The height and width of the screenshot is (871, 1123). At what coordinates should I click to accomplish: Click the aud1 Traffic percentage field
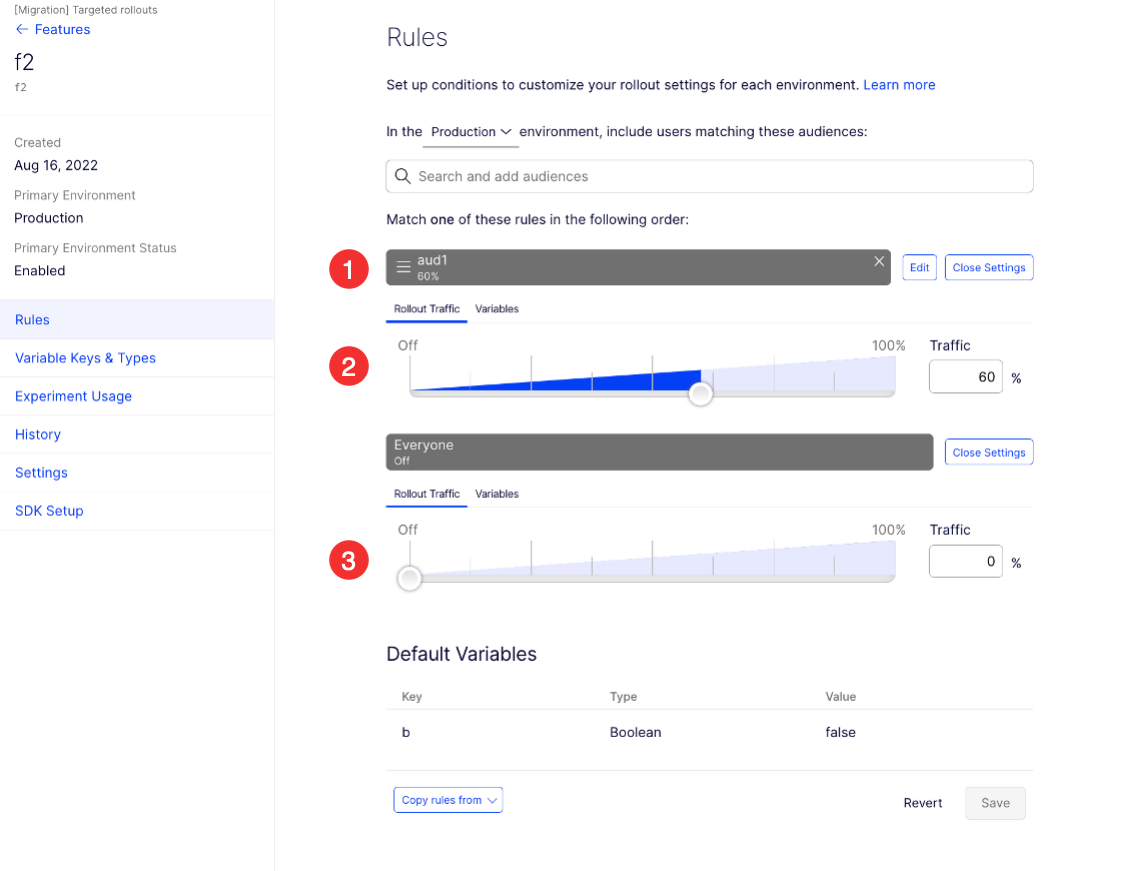pyautogui.click(x=965, y=377)
